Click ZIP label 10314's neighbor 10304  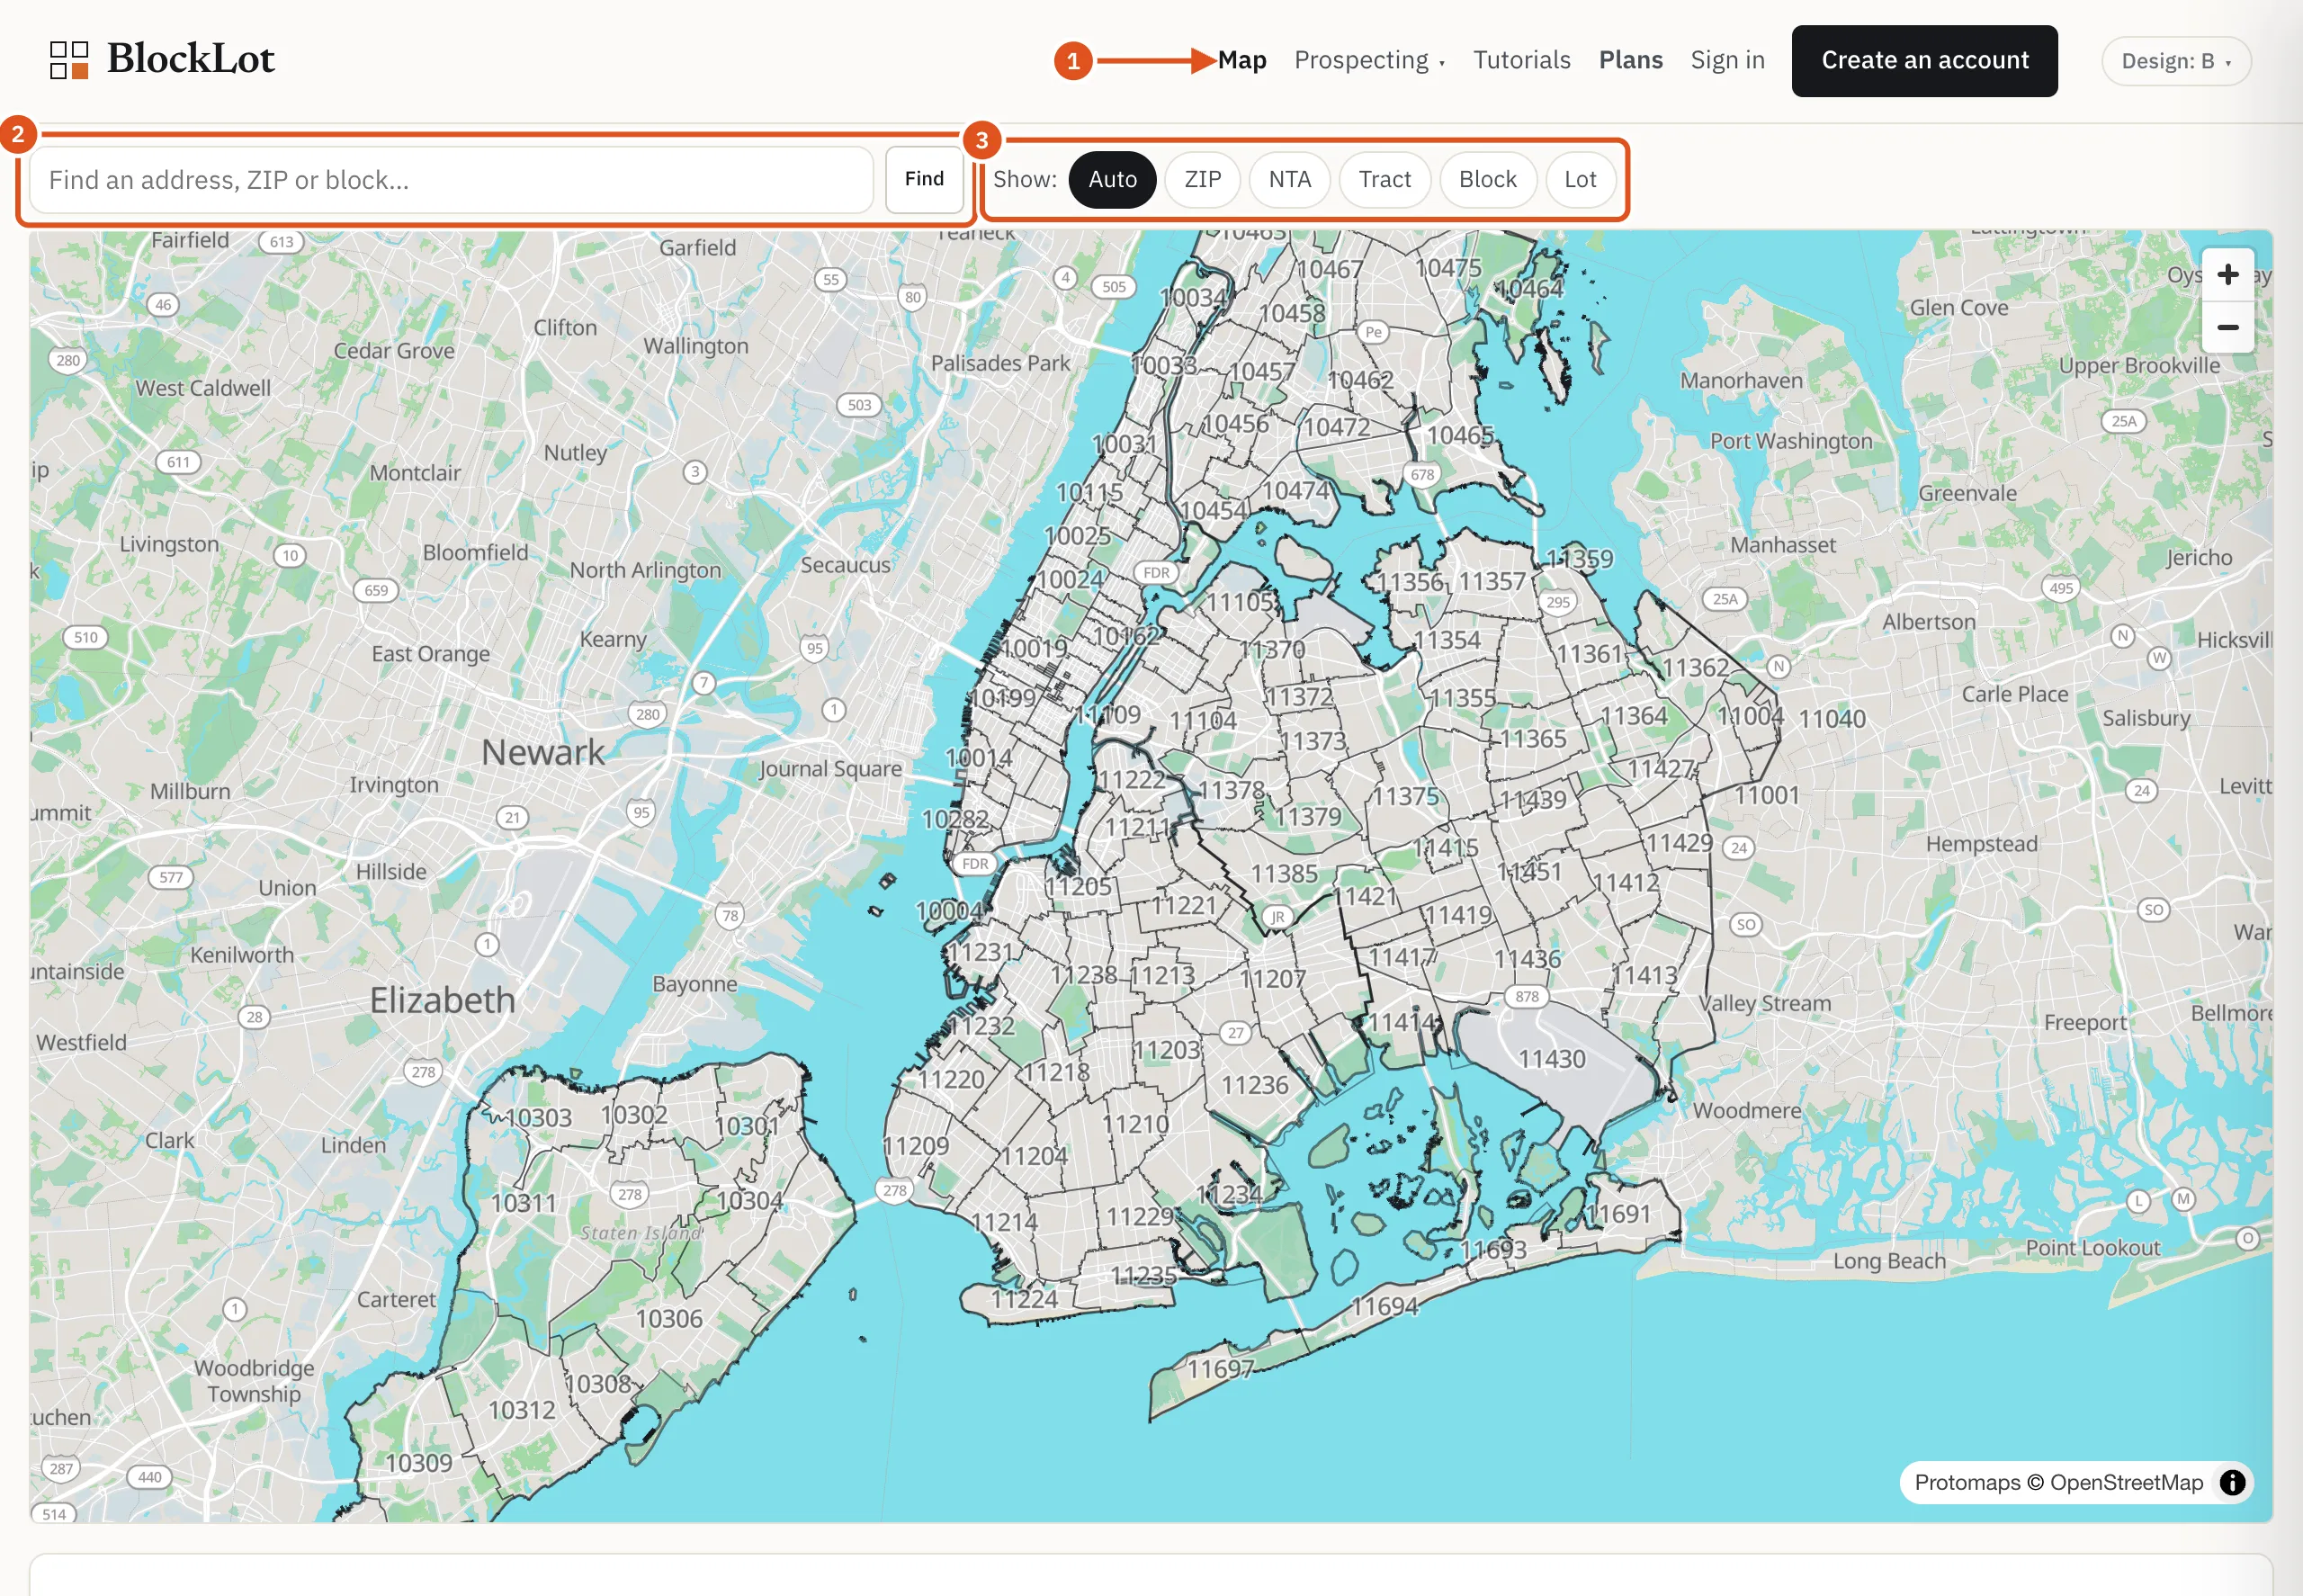749,1200
